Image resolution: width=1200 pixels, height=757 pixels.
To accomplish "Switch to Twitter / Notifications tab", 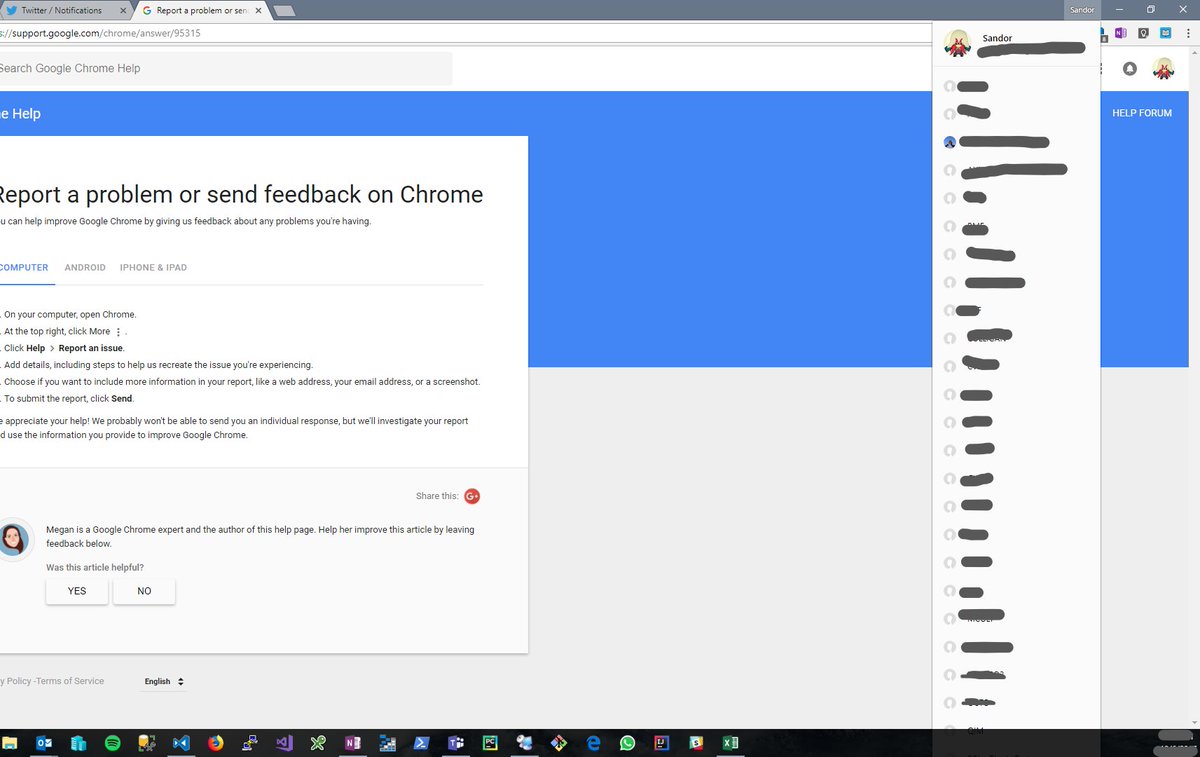I will (68, 10).
